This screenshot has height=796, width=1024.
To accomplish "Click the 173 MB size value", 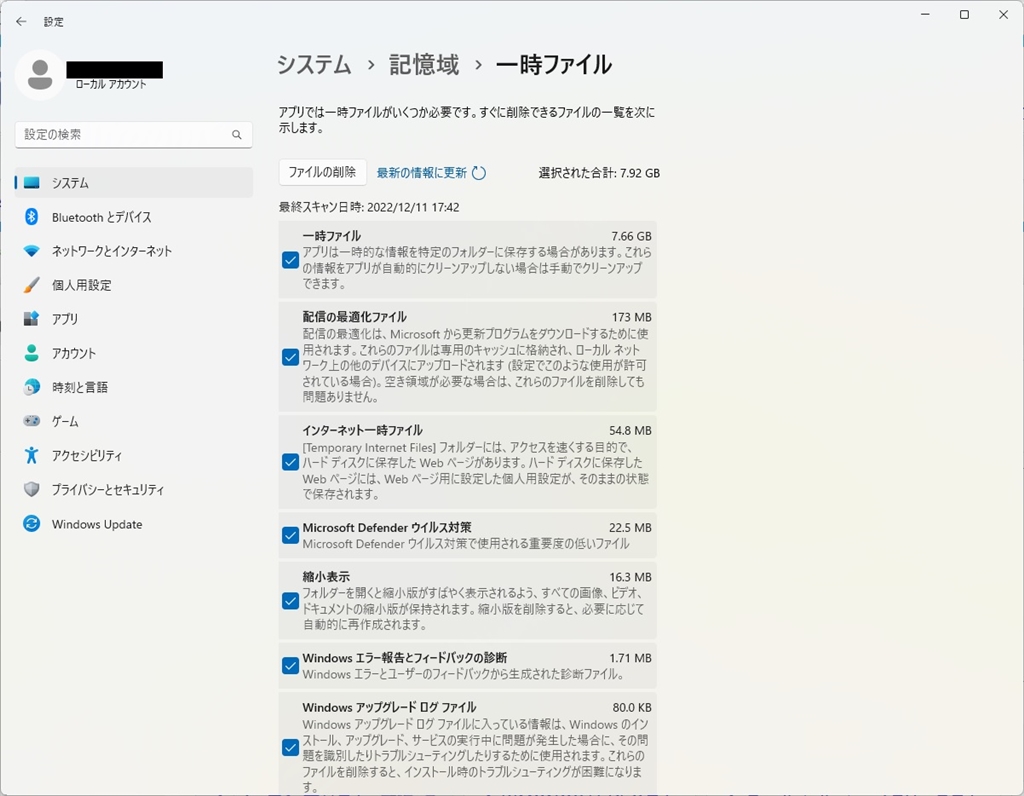I will pos(632,317).
